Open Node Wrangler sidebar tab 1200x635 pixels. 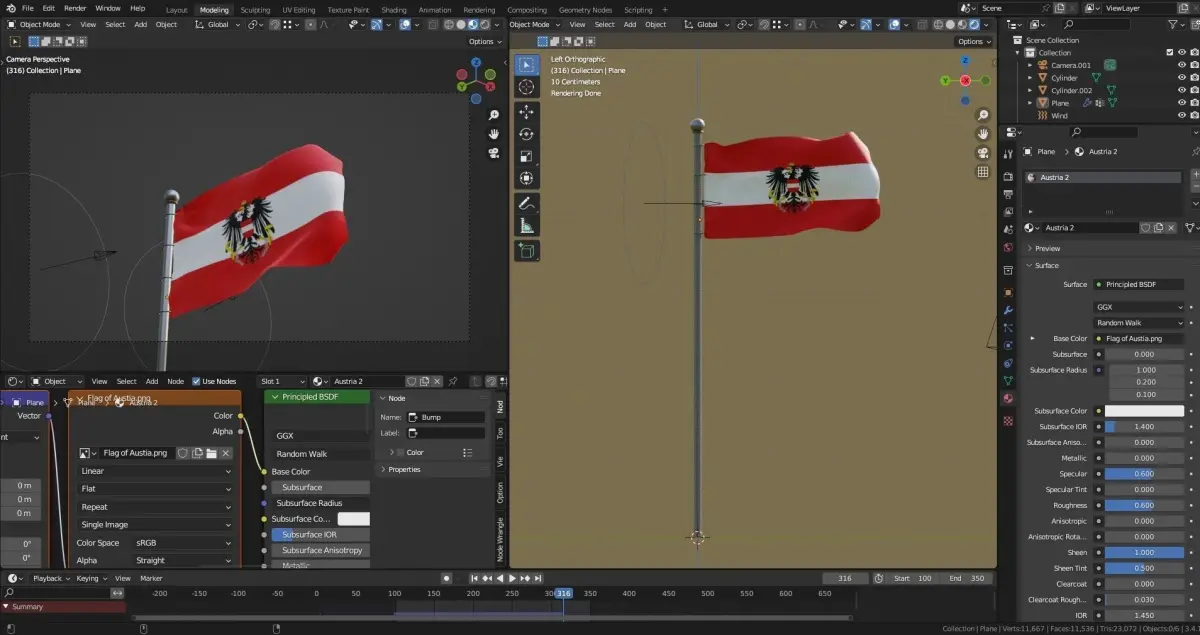501,541
